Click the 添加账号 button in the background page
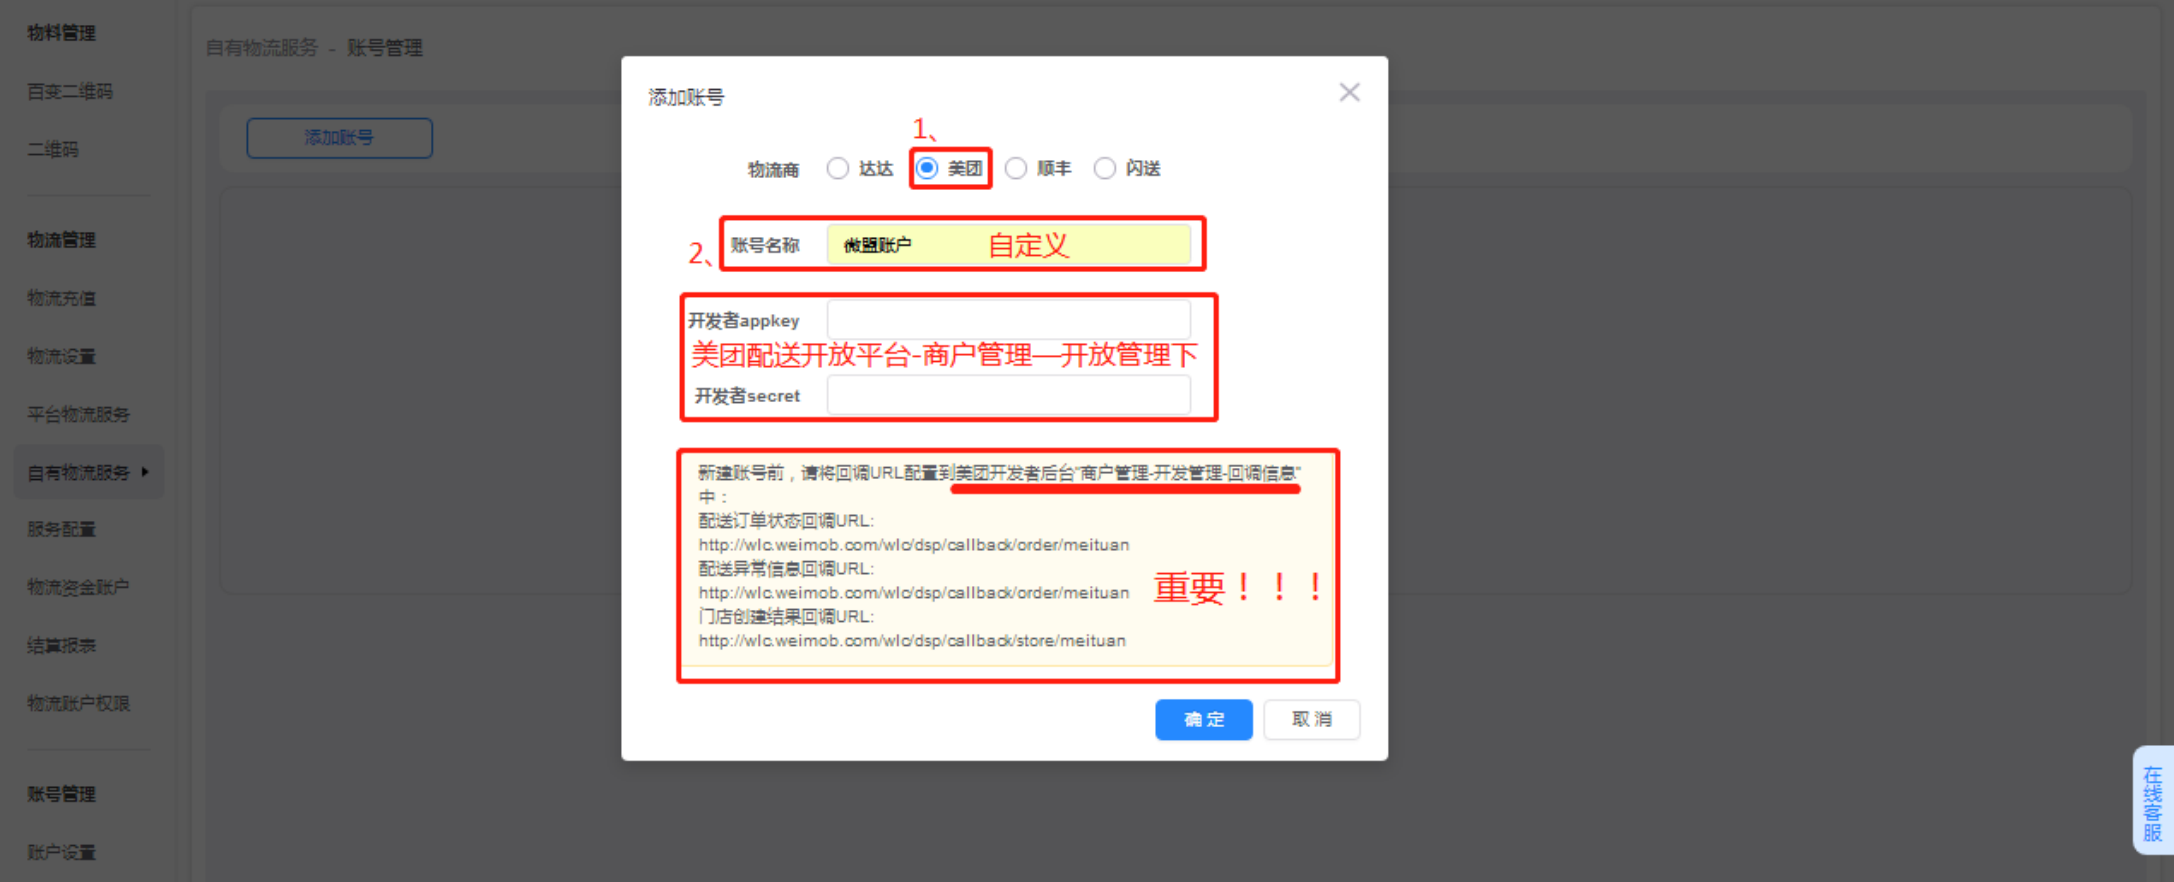Viewport: 2174px width, 882px height. pos(339,138)
